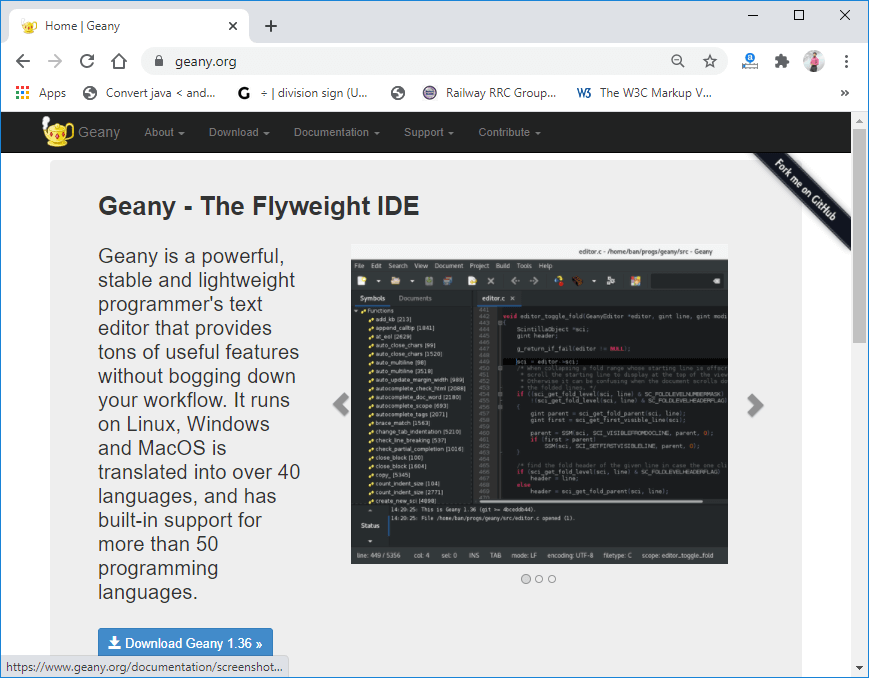Click the Geany - The Flyweight IDE heading
Screen dimensions: 869x678
click(x=259, y=206)
